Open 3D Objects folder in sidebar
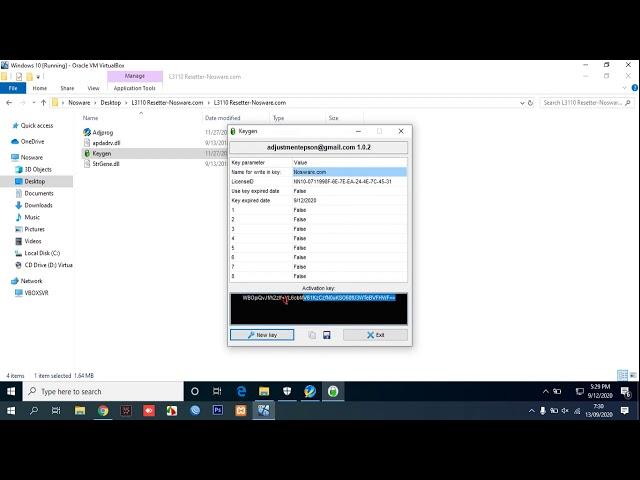The width and height of the screenshot is (640, 480). pyautogui.click(x=33, y=169)
